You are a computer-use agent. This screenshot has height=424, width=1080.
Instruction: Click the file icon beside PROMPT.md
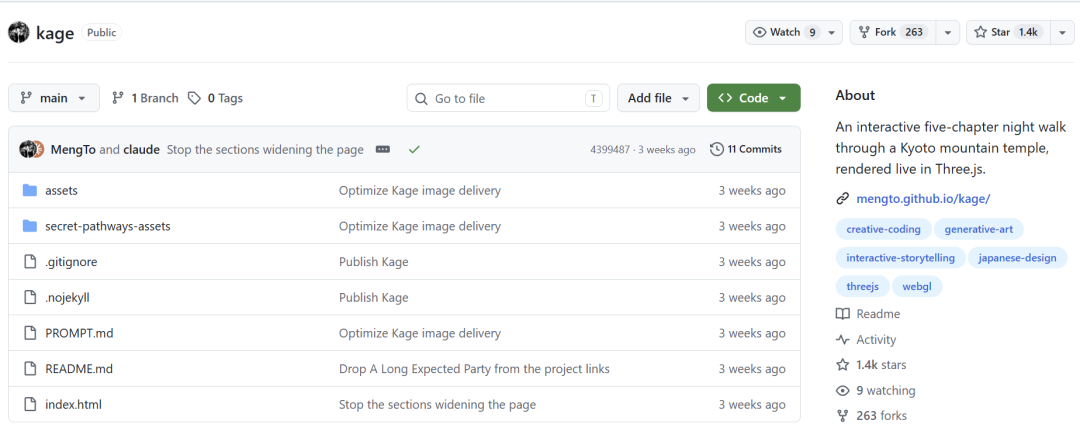tap(30, 334)
